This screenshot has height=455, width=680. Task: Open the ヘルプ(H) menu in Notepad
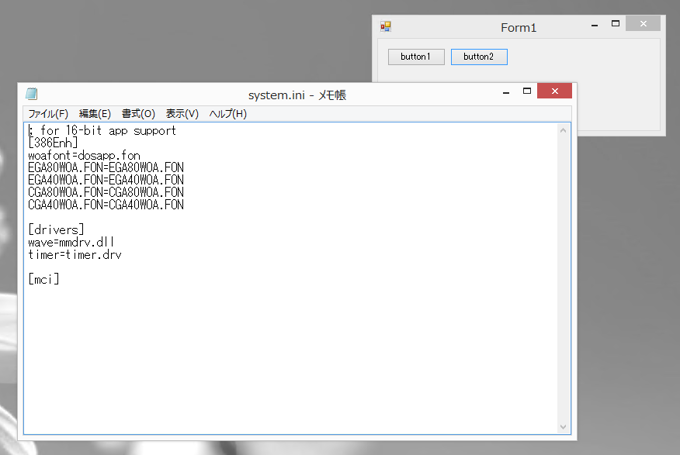(228, 114)
